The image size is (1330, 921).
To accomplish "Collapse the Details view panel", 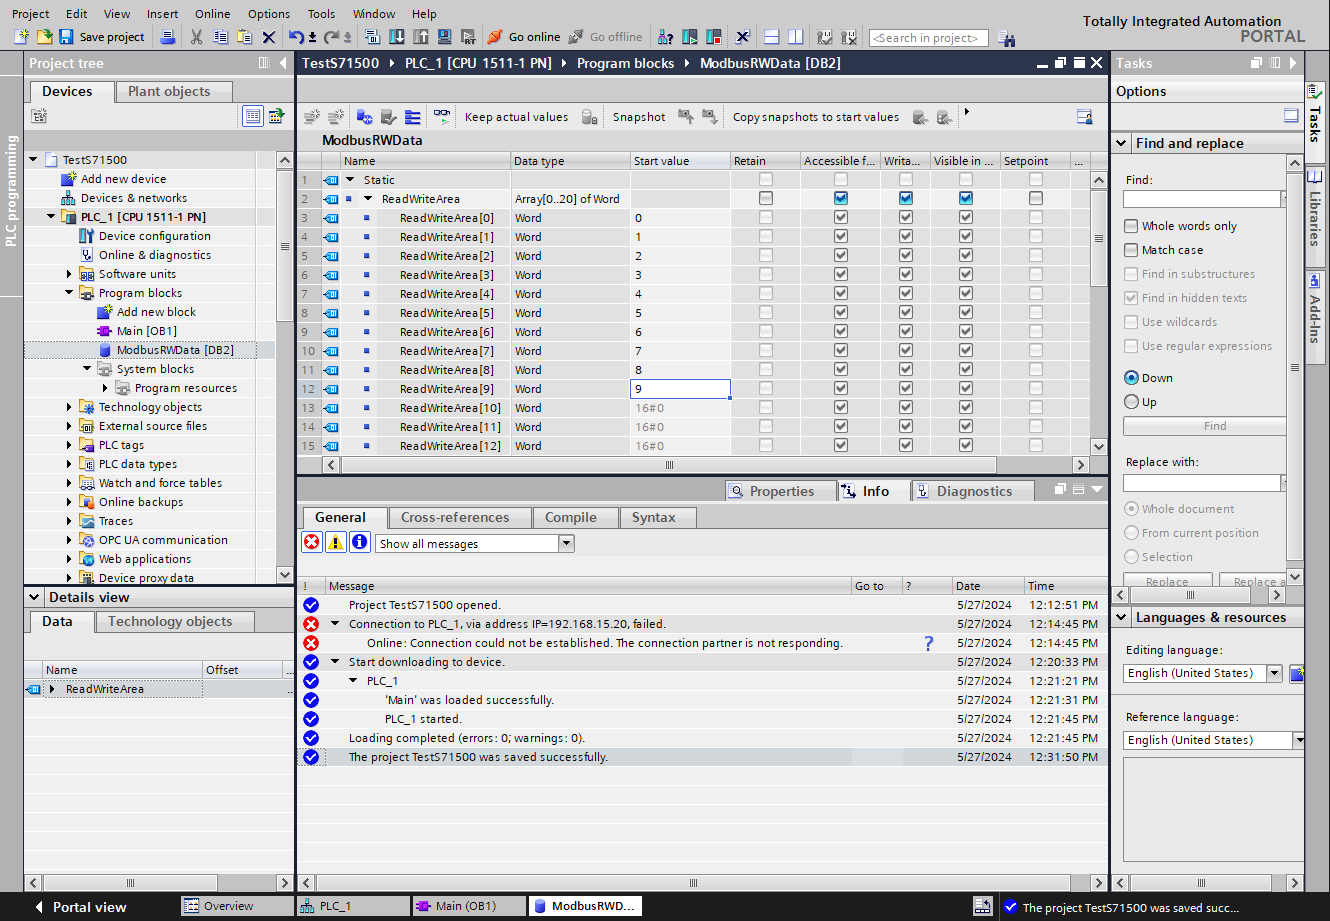I will pyautogui.click(x=35, y=597).
